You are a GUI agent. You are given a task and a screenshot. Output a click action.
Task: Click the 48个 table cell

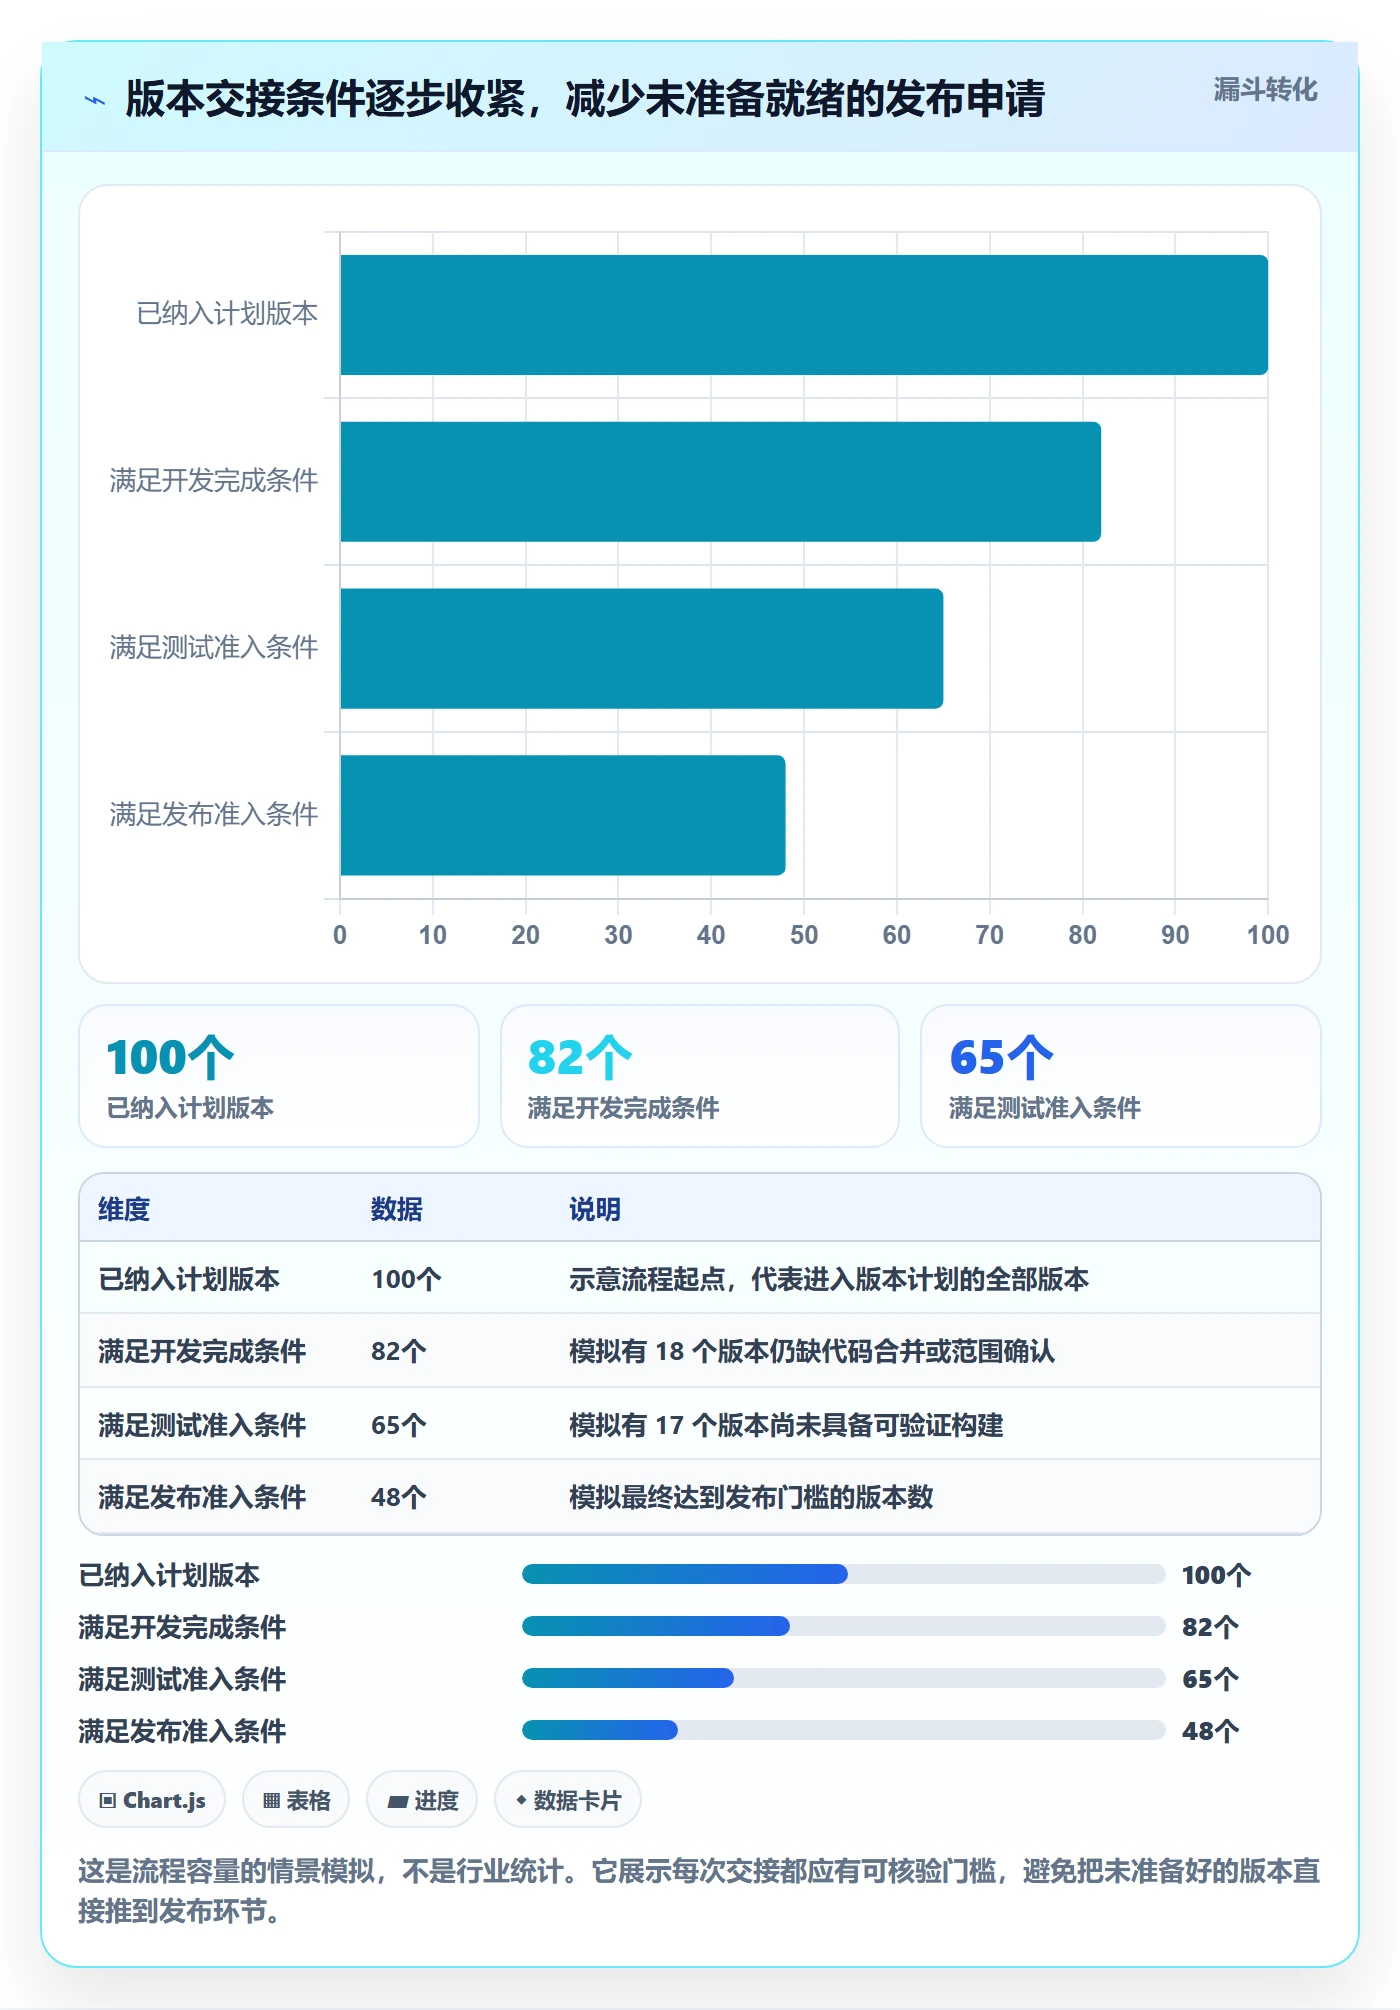click(399, 1497)
